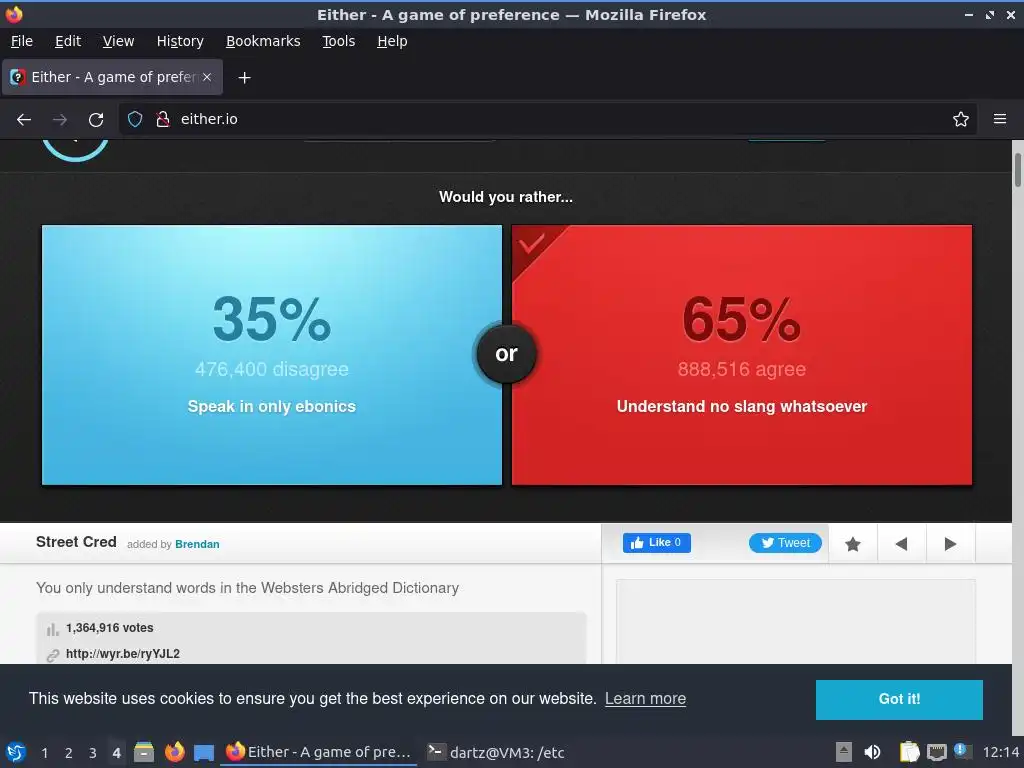The image size is (1024, 768).
Task: Click the votes bar chart icon
Action: click(x=52, y=630)
